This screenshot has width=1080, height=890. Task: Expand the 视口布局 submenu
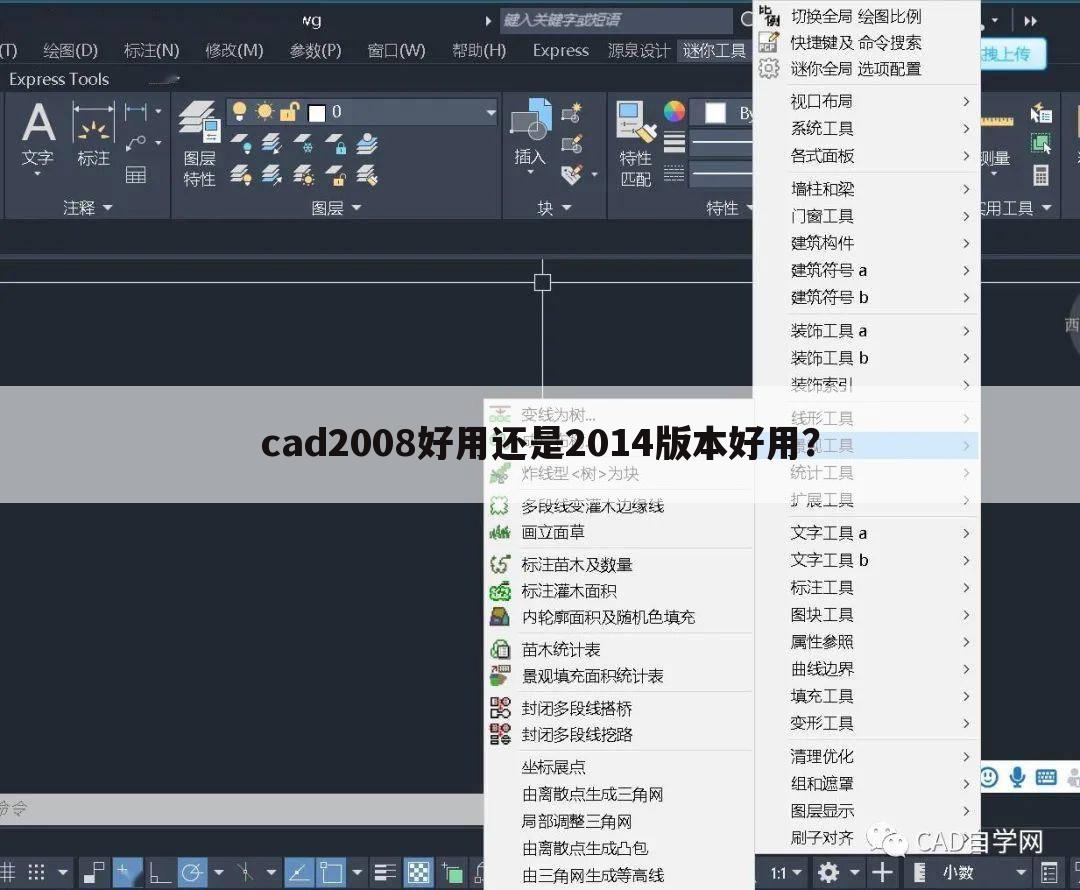(x=867, y=101)
